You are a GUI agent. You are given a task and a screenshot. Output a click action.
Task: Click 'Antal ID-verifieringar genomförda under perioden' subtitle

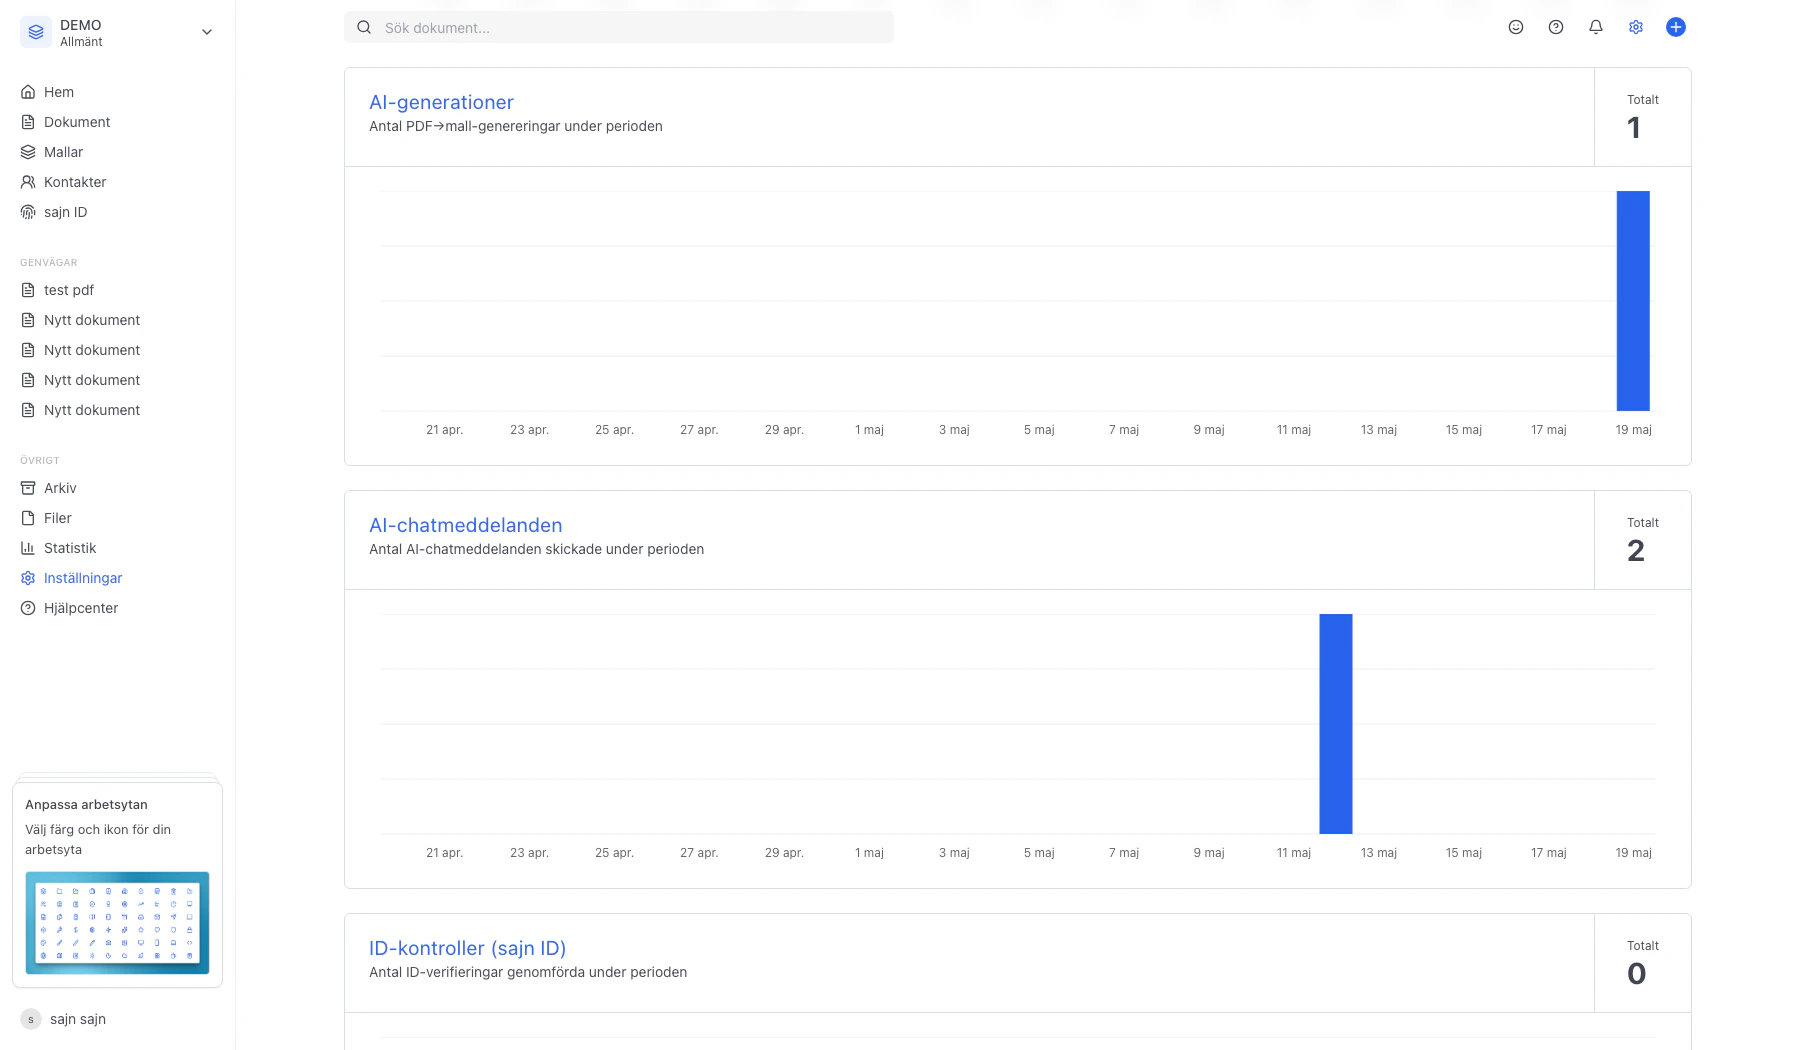pyautogui.click(x=528, y=972)
